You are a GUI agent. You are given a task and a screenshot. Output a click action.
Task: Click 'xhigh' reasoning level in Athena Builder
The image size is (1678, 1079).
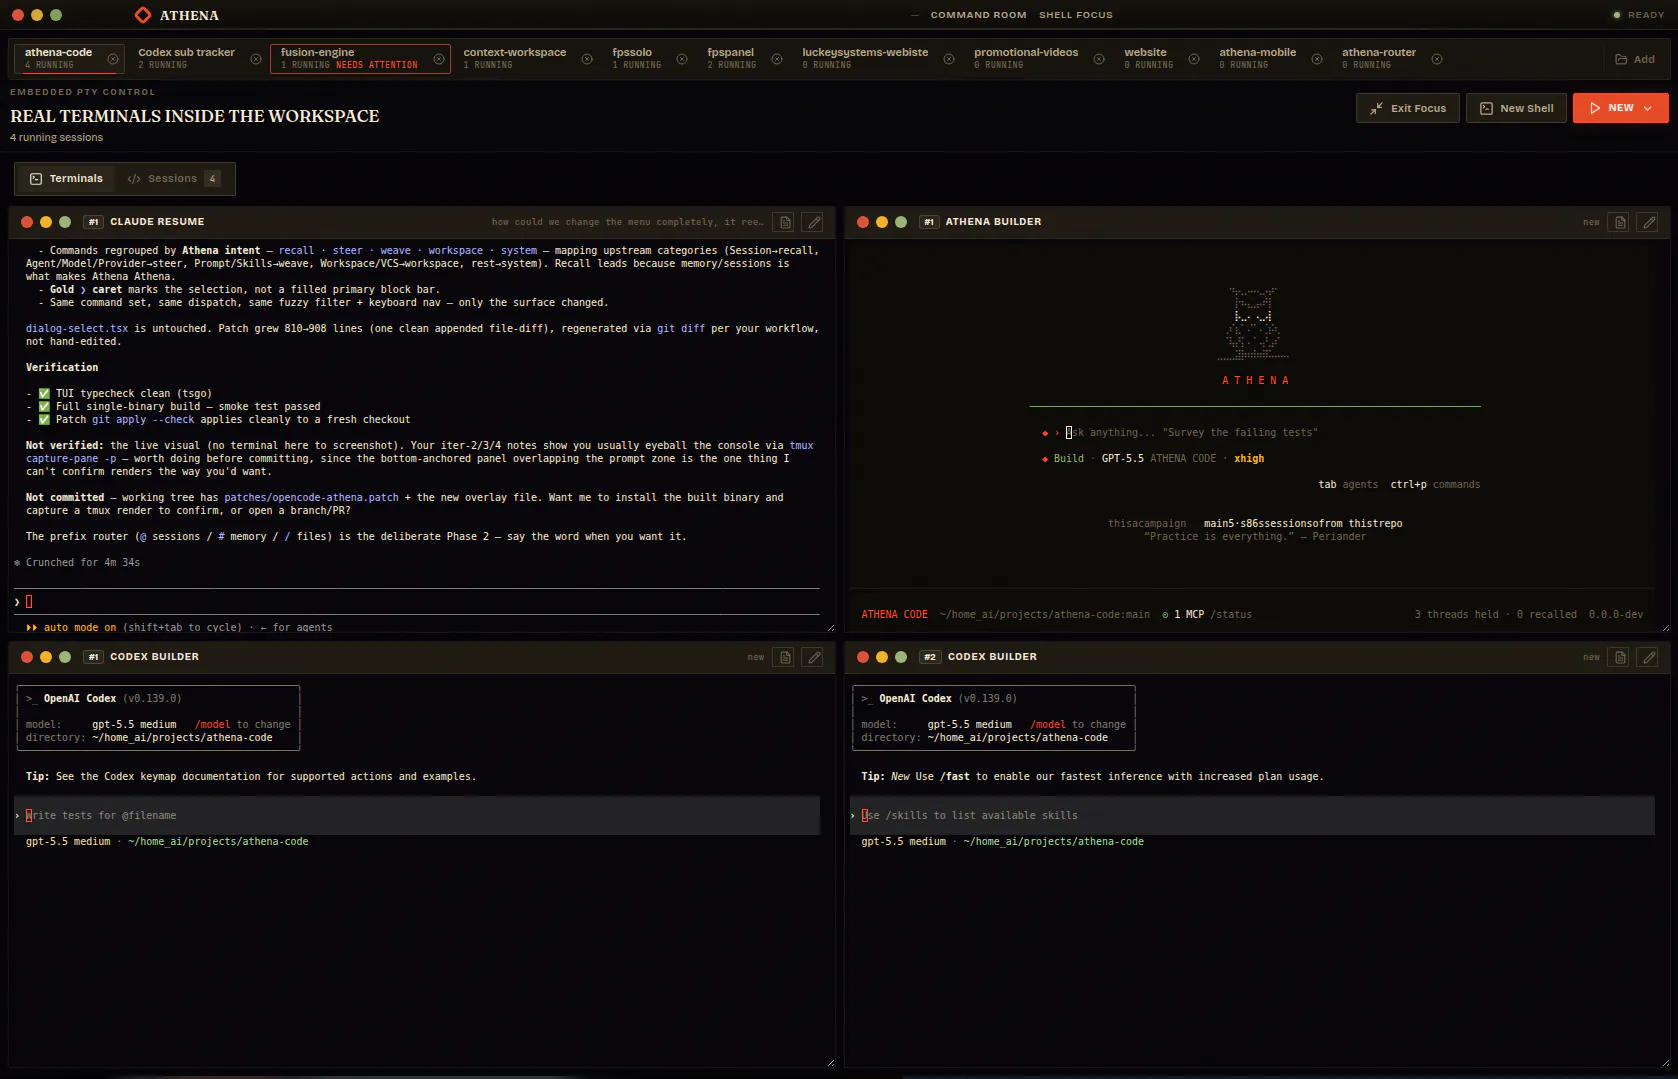[1249, 459]
